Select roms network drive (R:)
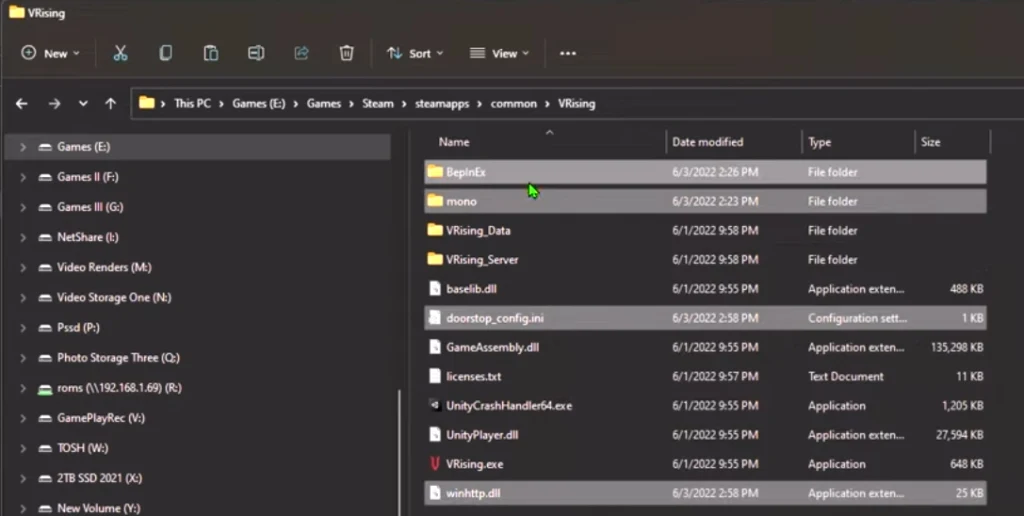Screen dimensions: 1024x516 119,388
